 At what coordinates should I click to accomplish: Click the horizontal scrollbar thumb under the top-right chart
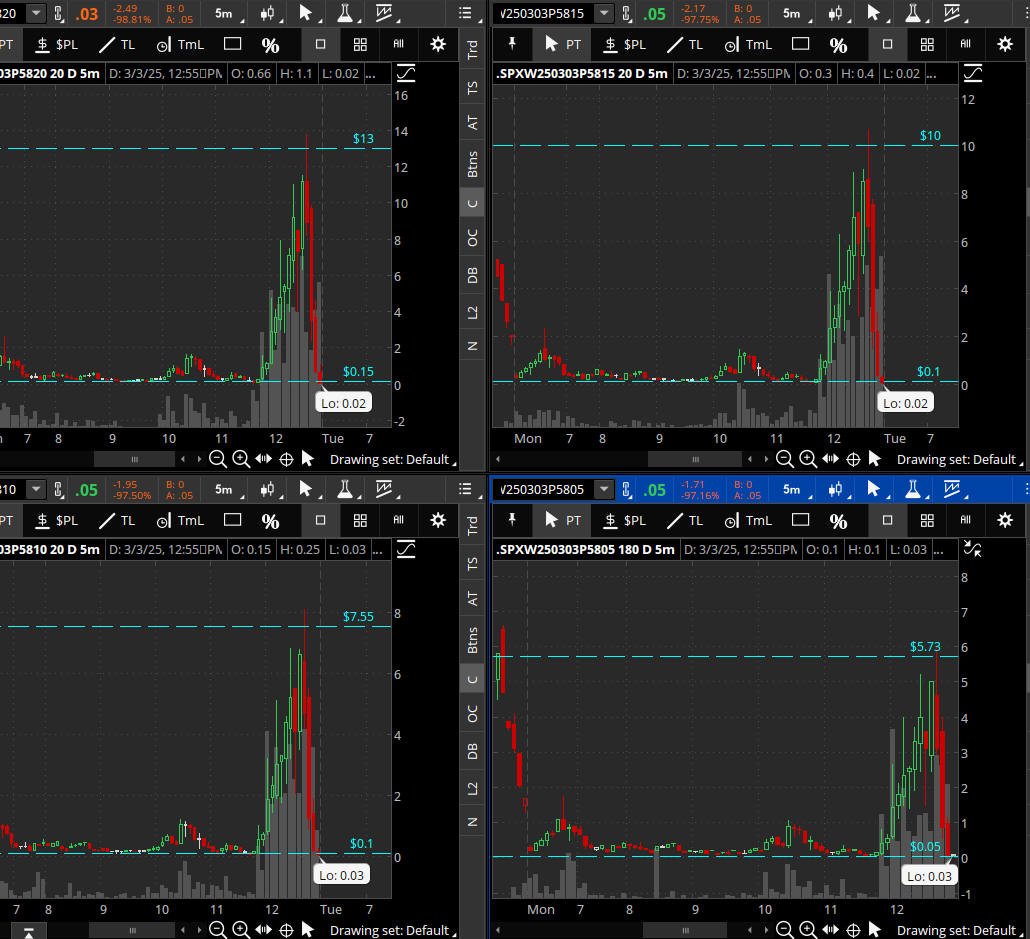(x=696, y=459)
